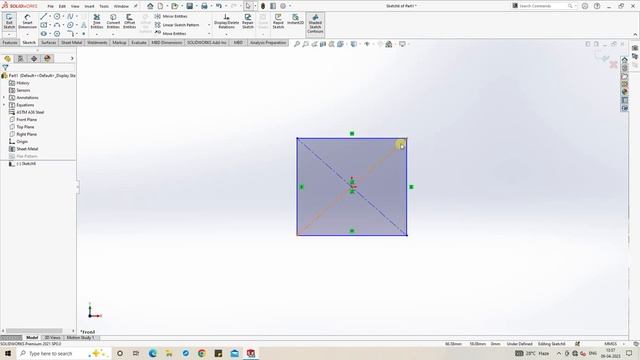Switch to the Sheet Metal ribbon tab

[71, 42]
